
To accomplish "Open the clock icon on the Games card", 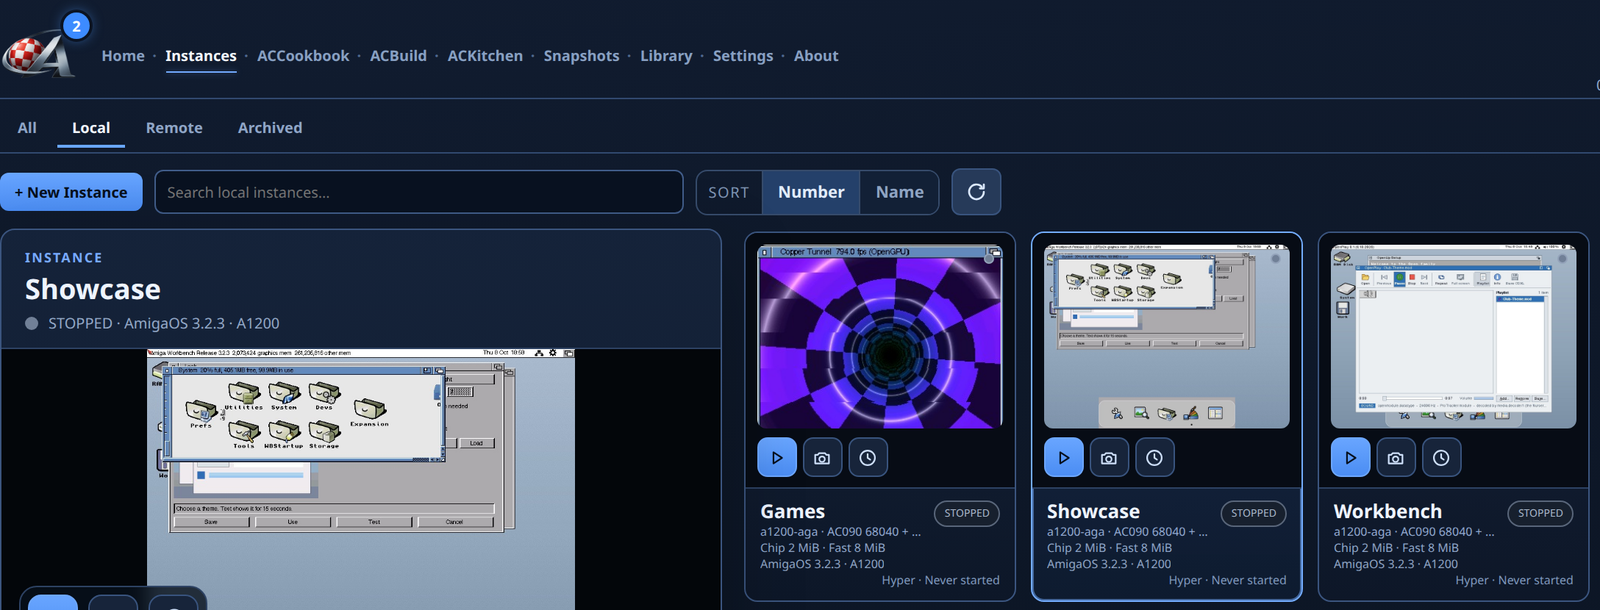I will [868, 458].
